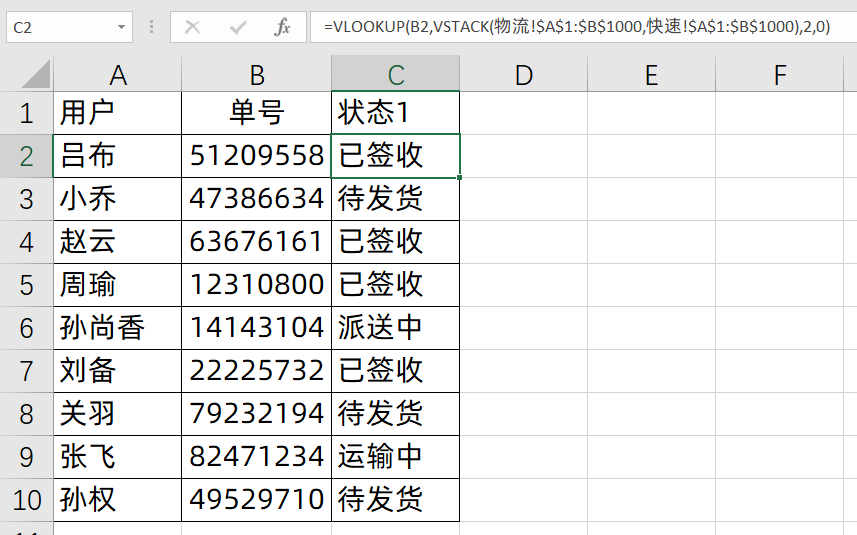The image size is (857, 535).
Task: Select 已签收 status in 赵云's row
Action: pyautogui.click(x=396, y=242)
